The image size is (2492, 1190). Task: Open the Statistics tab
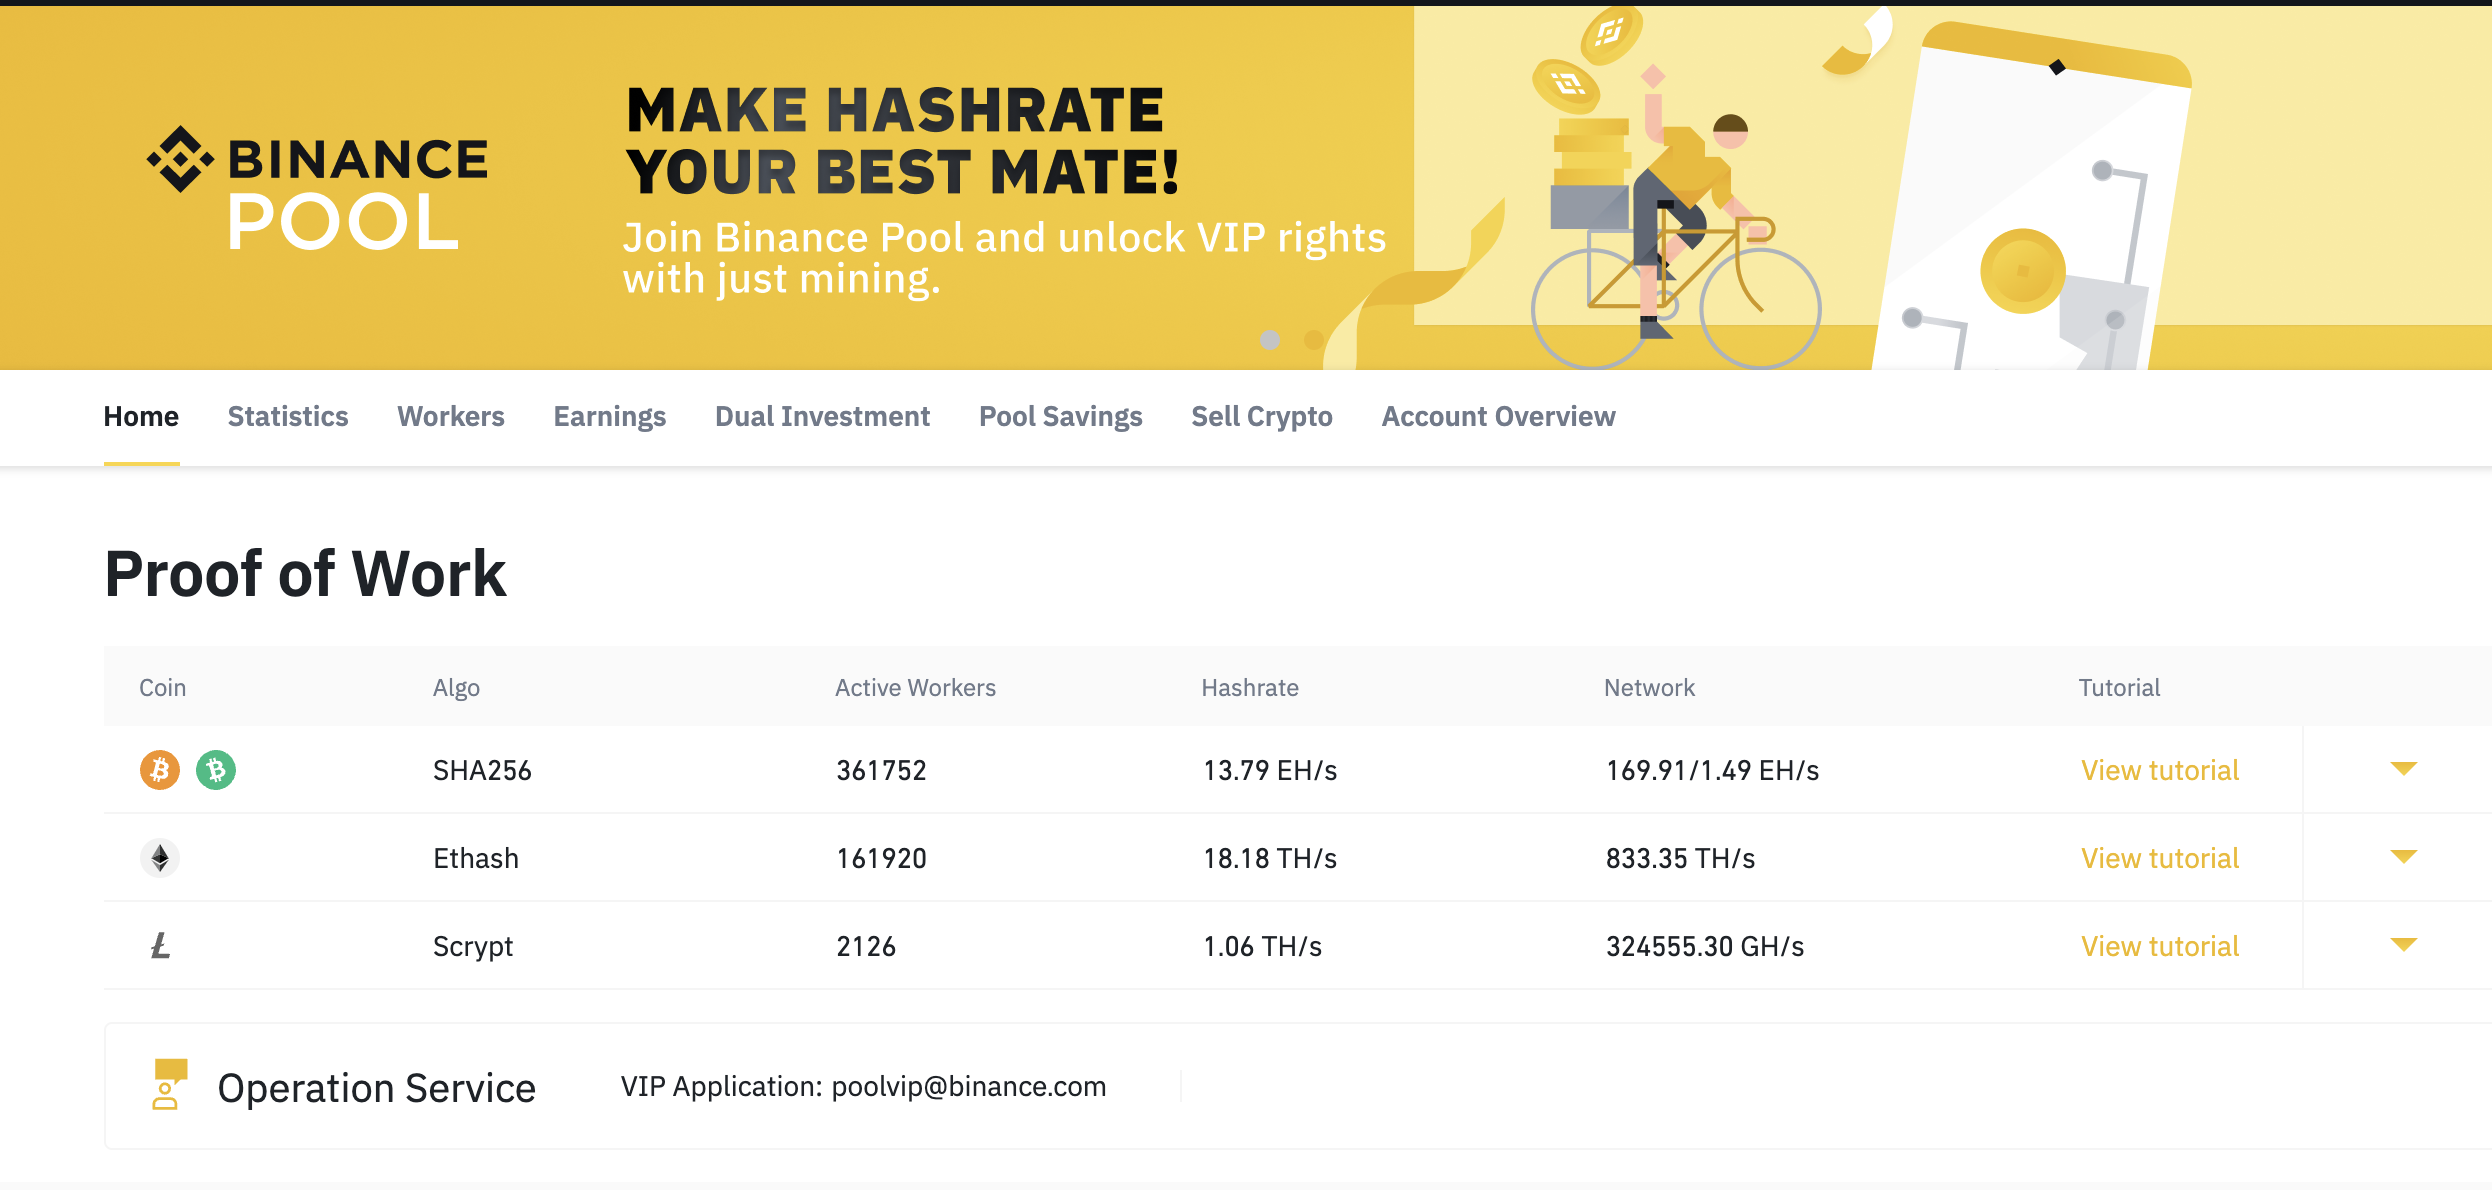pyautogui.click(x=288, y=417)
